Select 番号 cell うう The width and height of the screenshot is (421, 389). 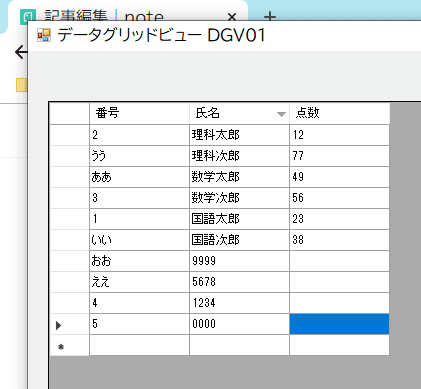139,156
